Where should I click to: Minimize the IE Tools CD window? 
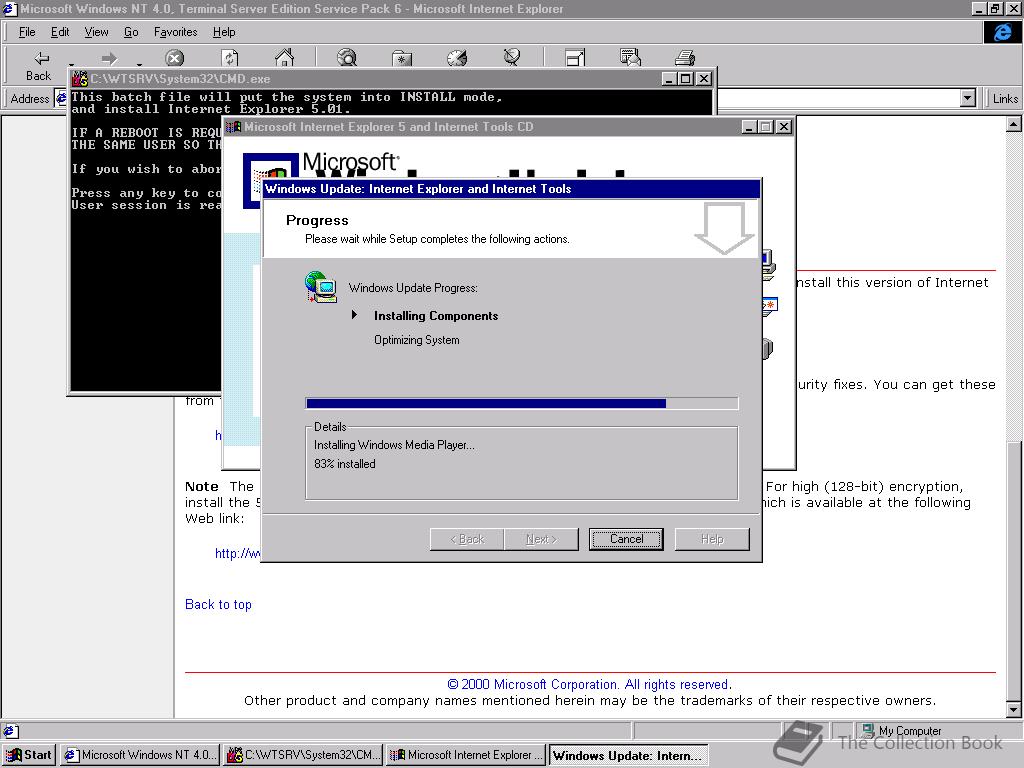pyautogui.click(x=750, y=127)
